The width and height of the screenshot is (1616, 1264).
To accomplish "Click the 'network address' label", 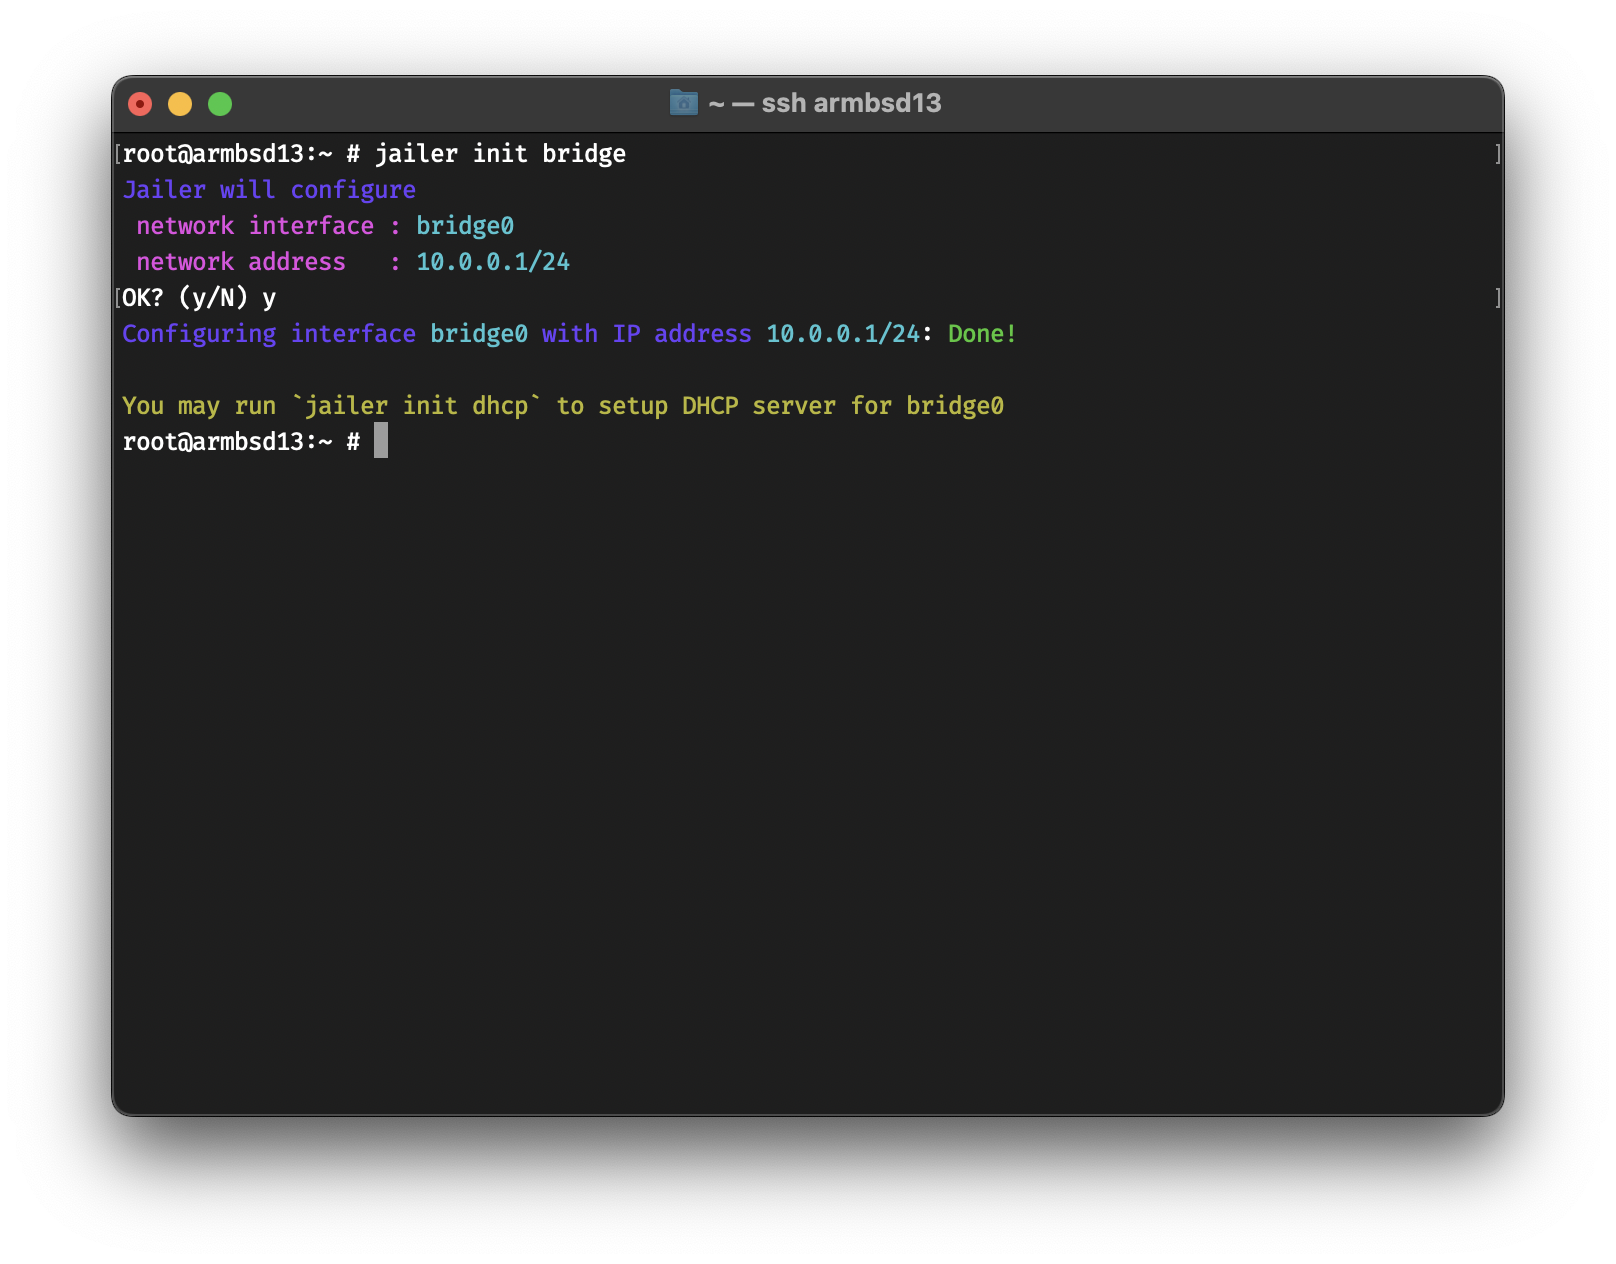I will (x=241, y=262).
